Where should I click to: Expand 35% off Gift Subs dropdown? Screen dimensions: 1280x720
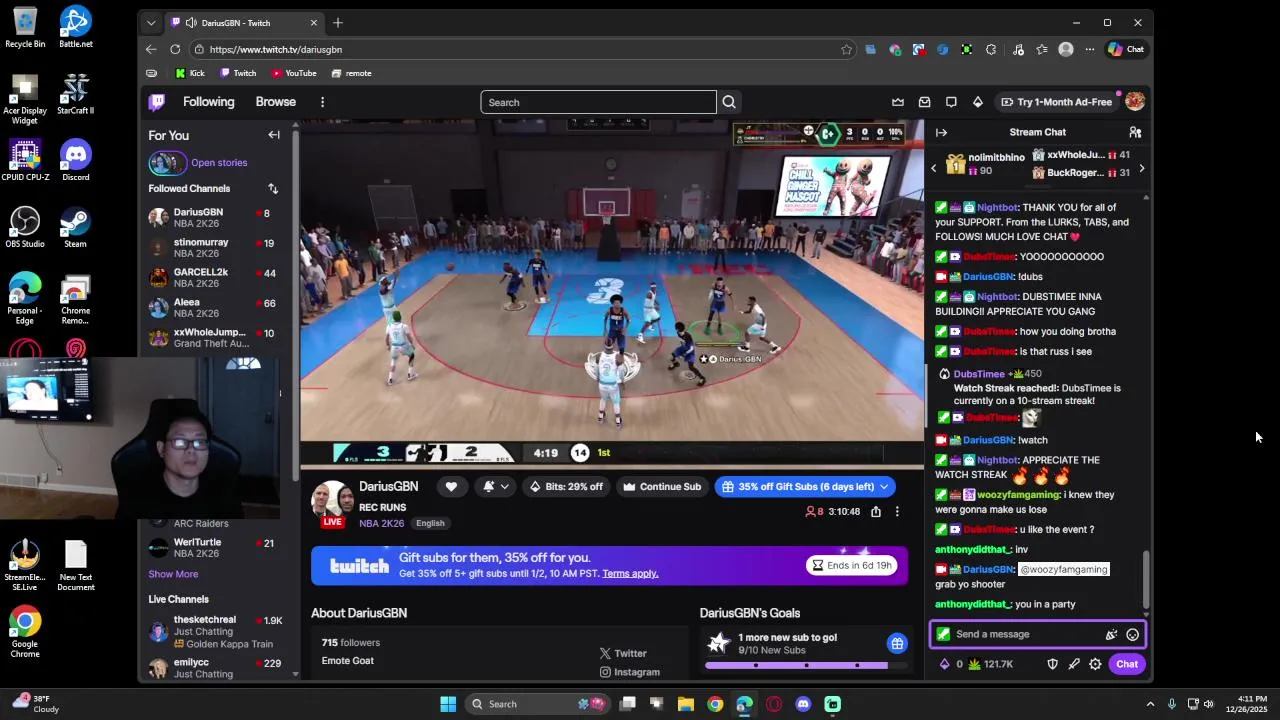coord(884,487)
